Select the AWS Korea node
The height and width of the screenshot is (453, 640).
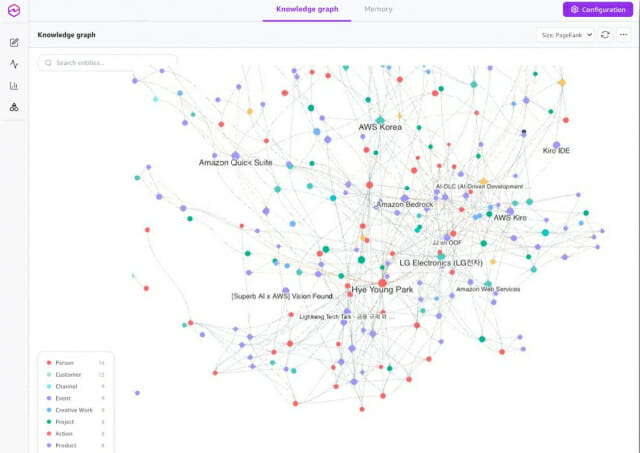pos(380,120)
